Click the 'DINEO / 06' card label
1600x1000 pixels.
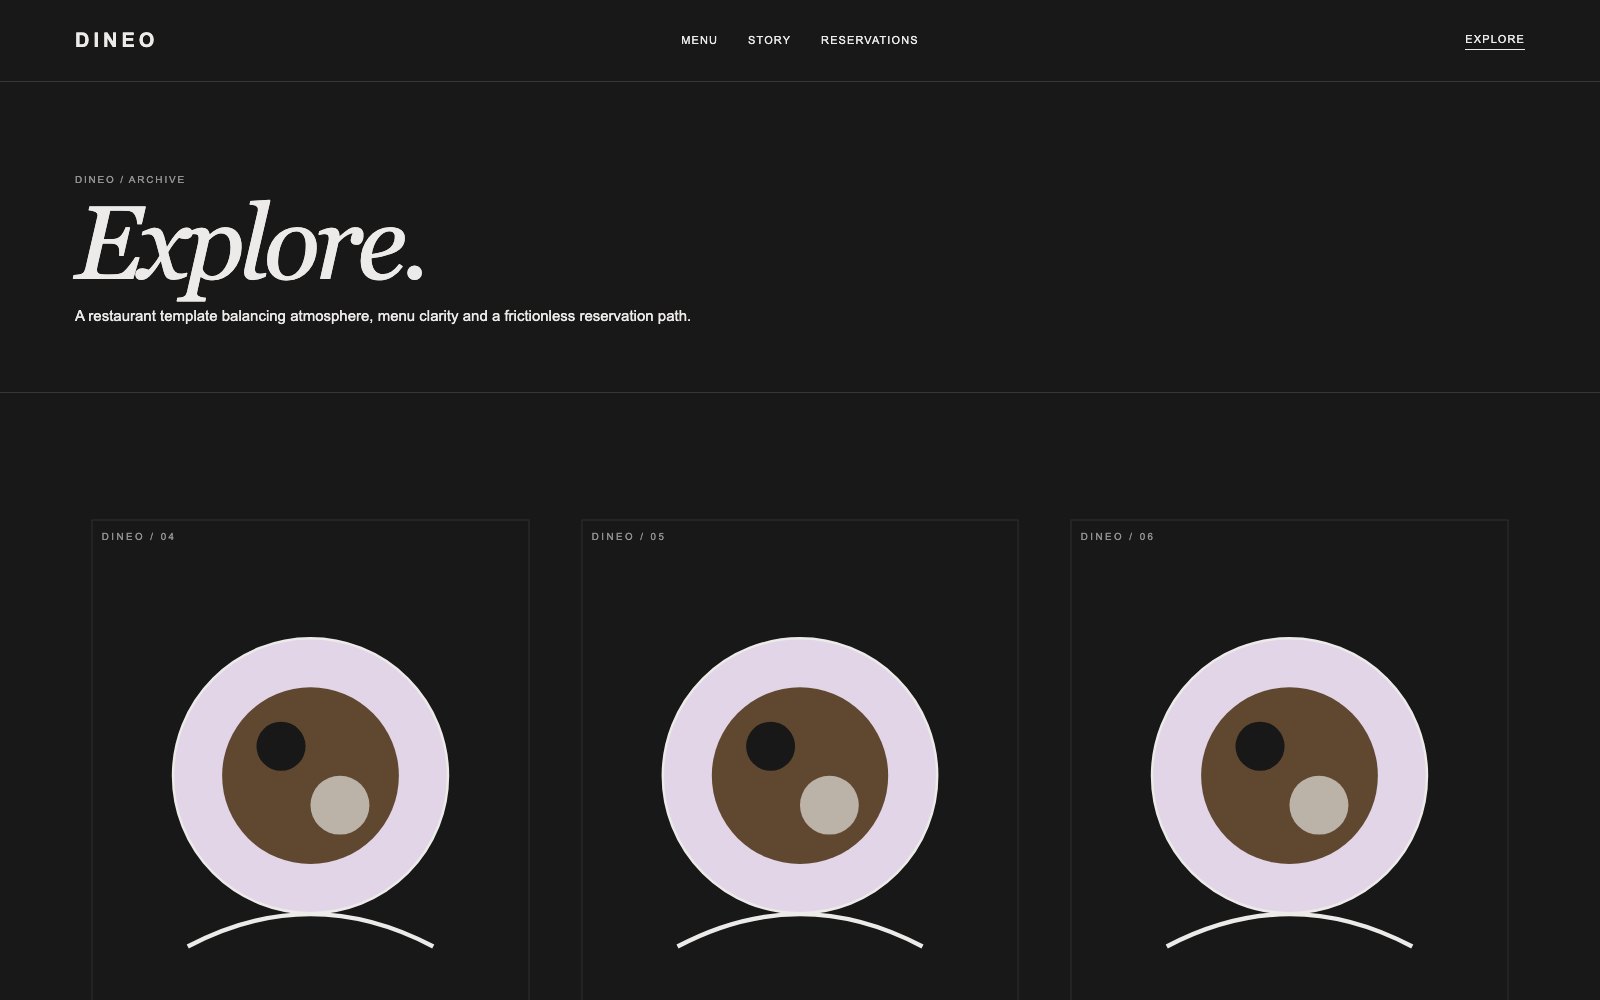point(1117,537)
